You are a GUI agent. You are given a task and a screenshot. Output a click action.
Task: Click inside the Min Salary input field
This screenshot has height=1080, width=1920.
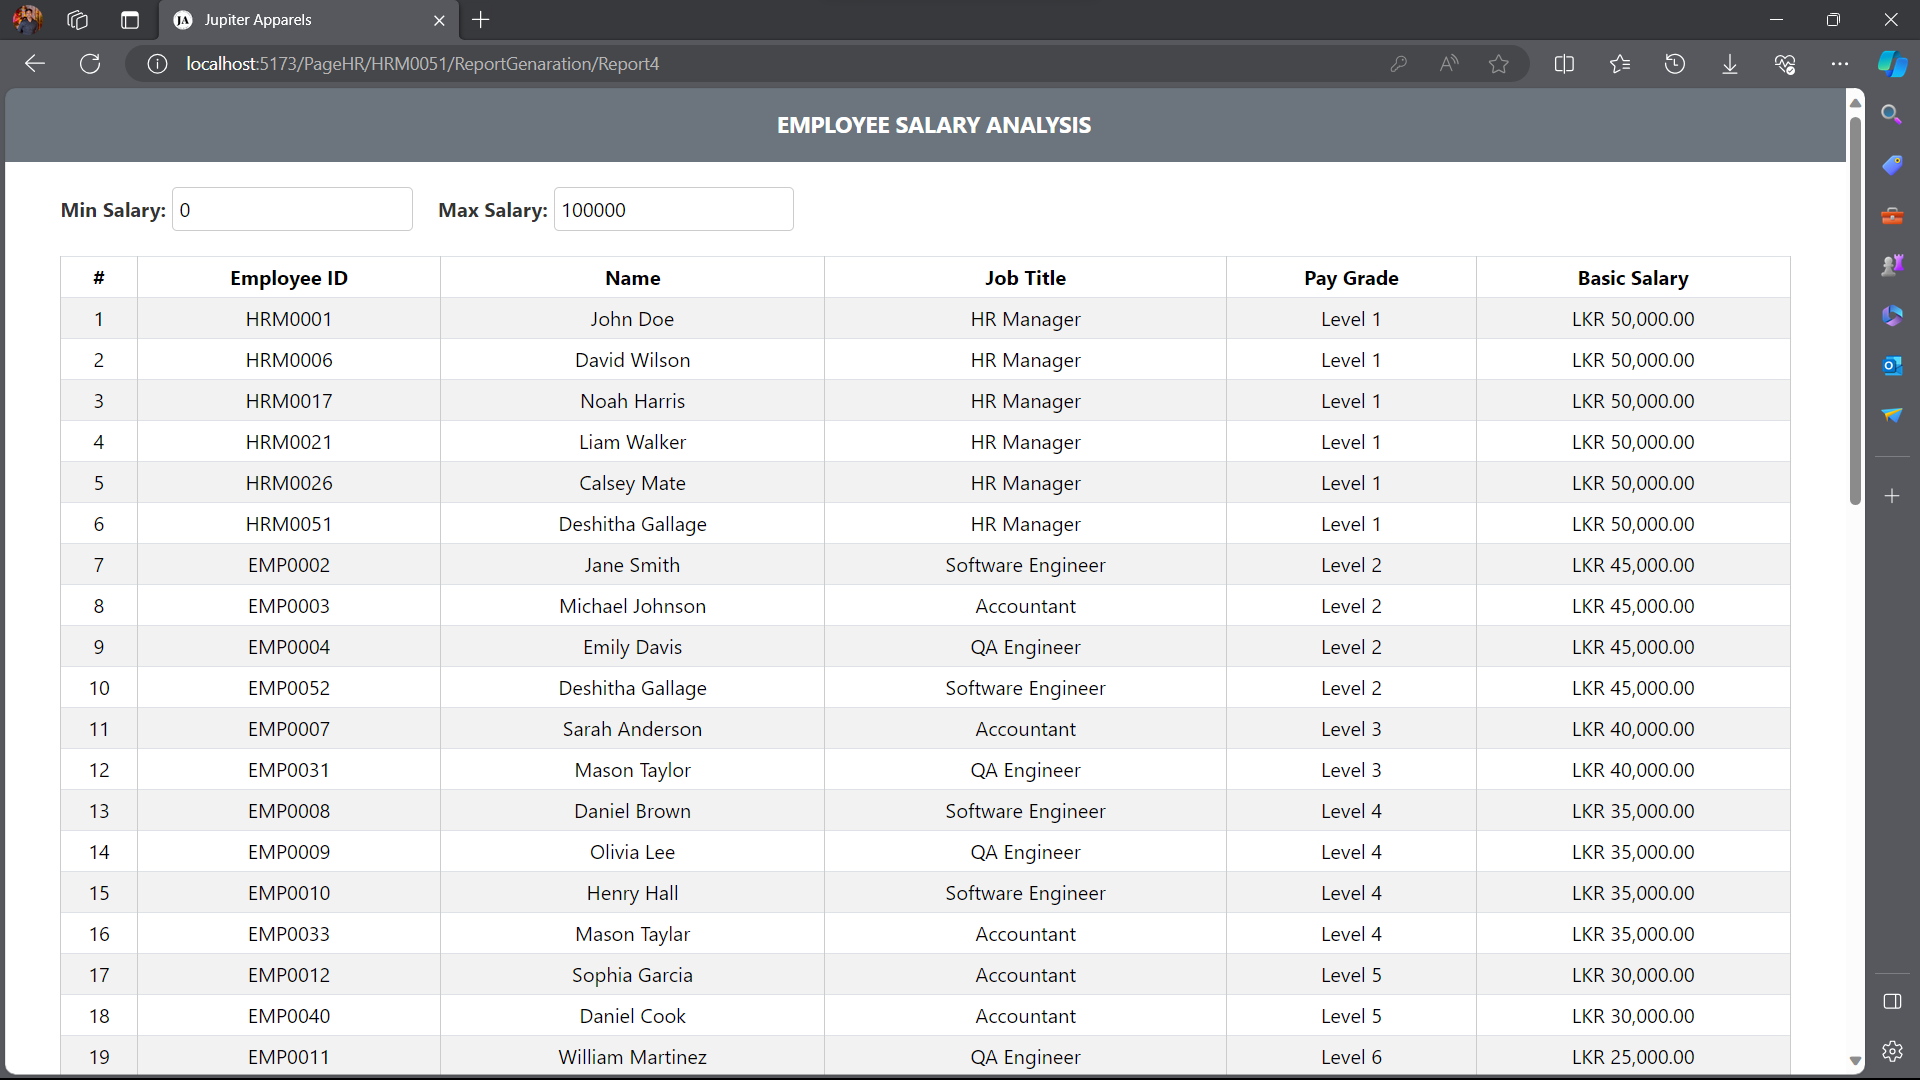coord(292,209)
